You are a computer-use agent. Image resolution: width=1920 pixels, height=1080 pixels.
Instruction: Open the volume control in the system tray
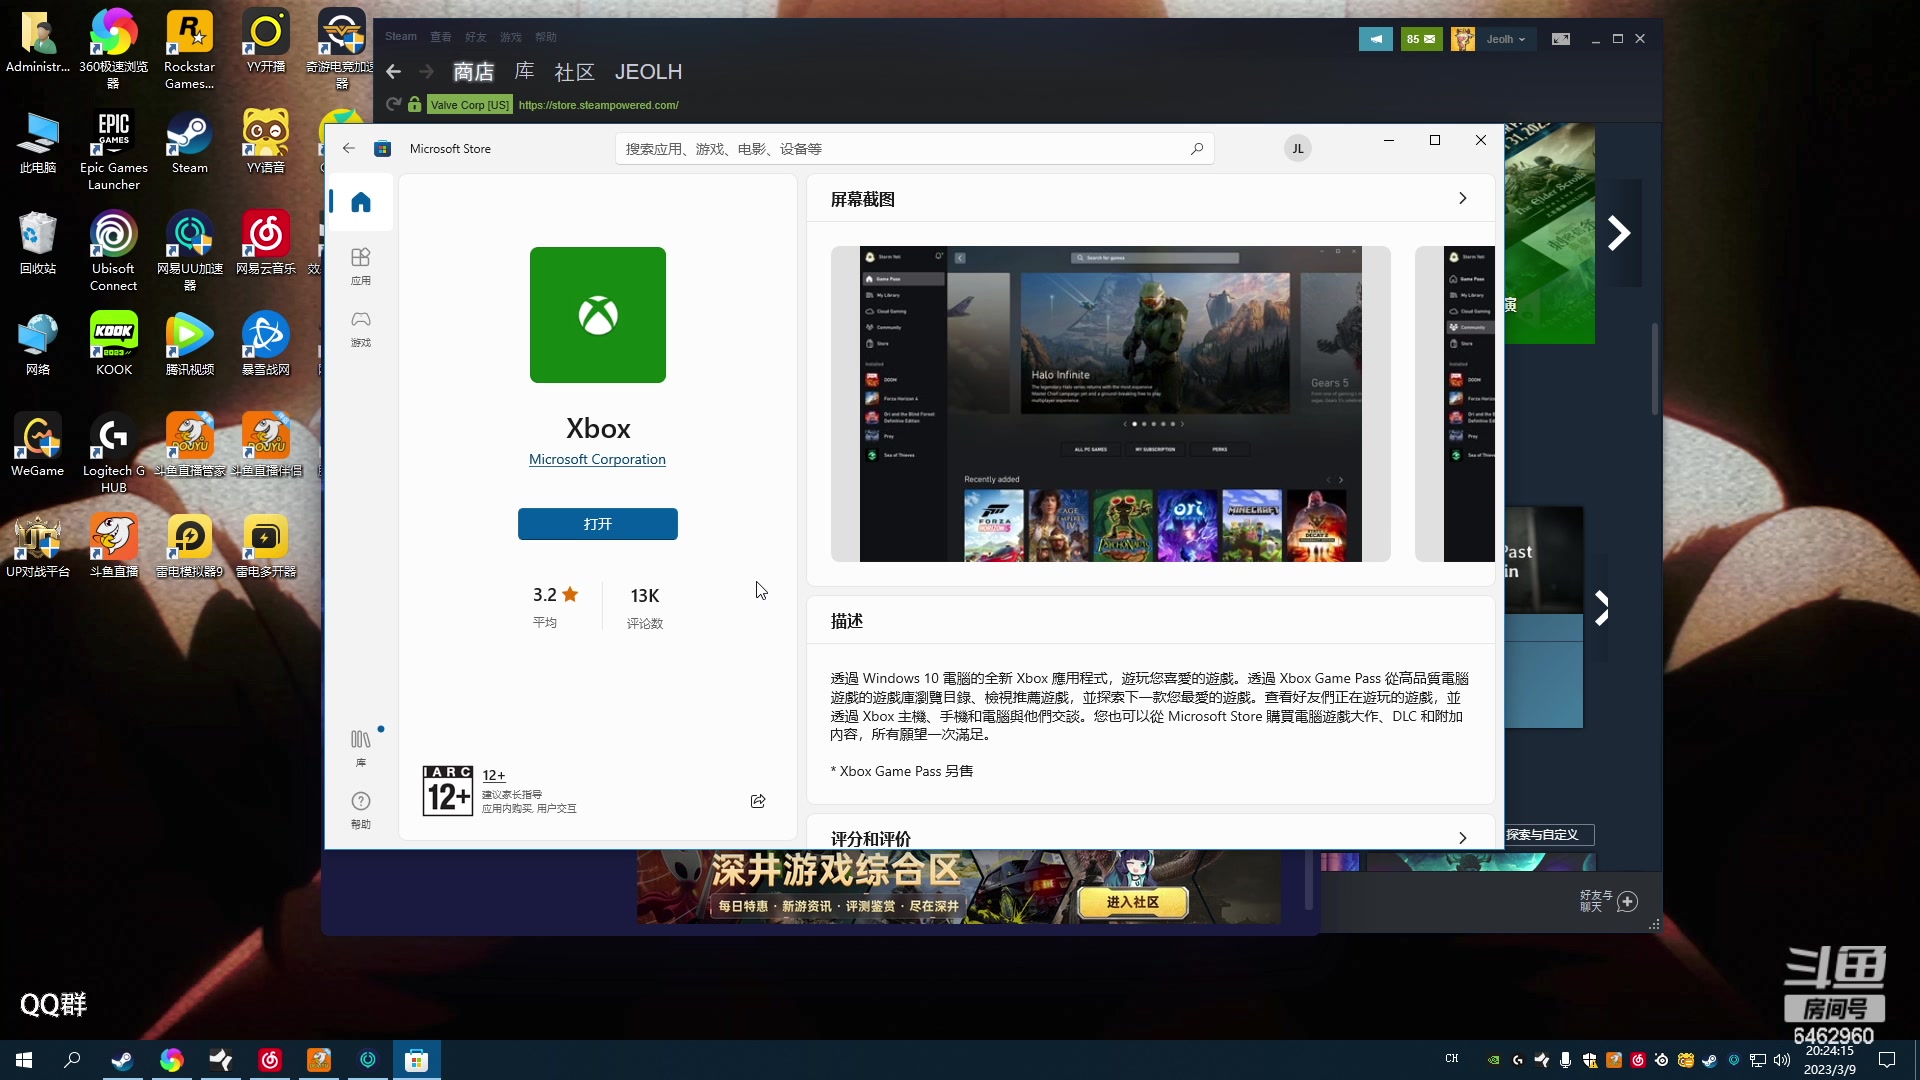[x=1783, y=1060]
